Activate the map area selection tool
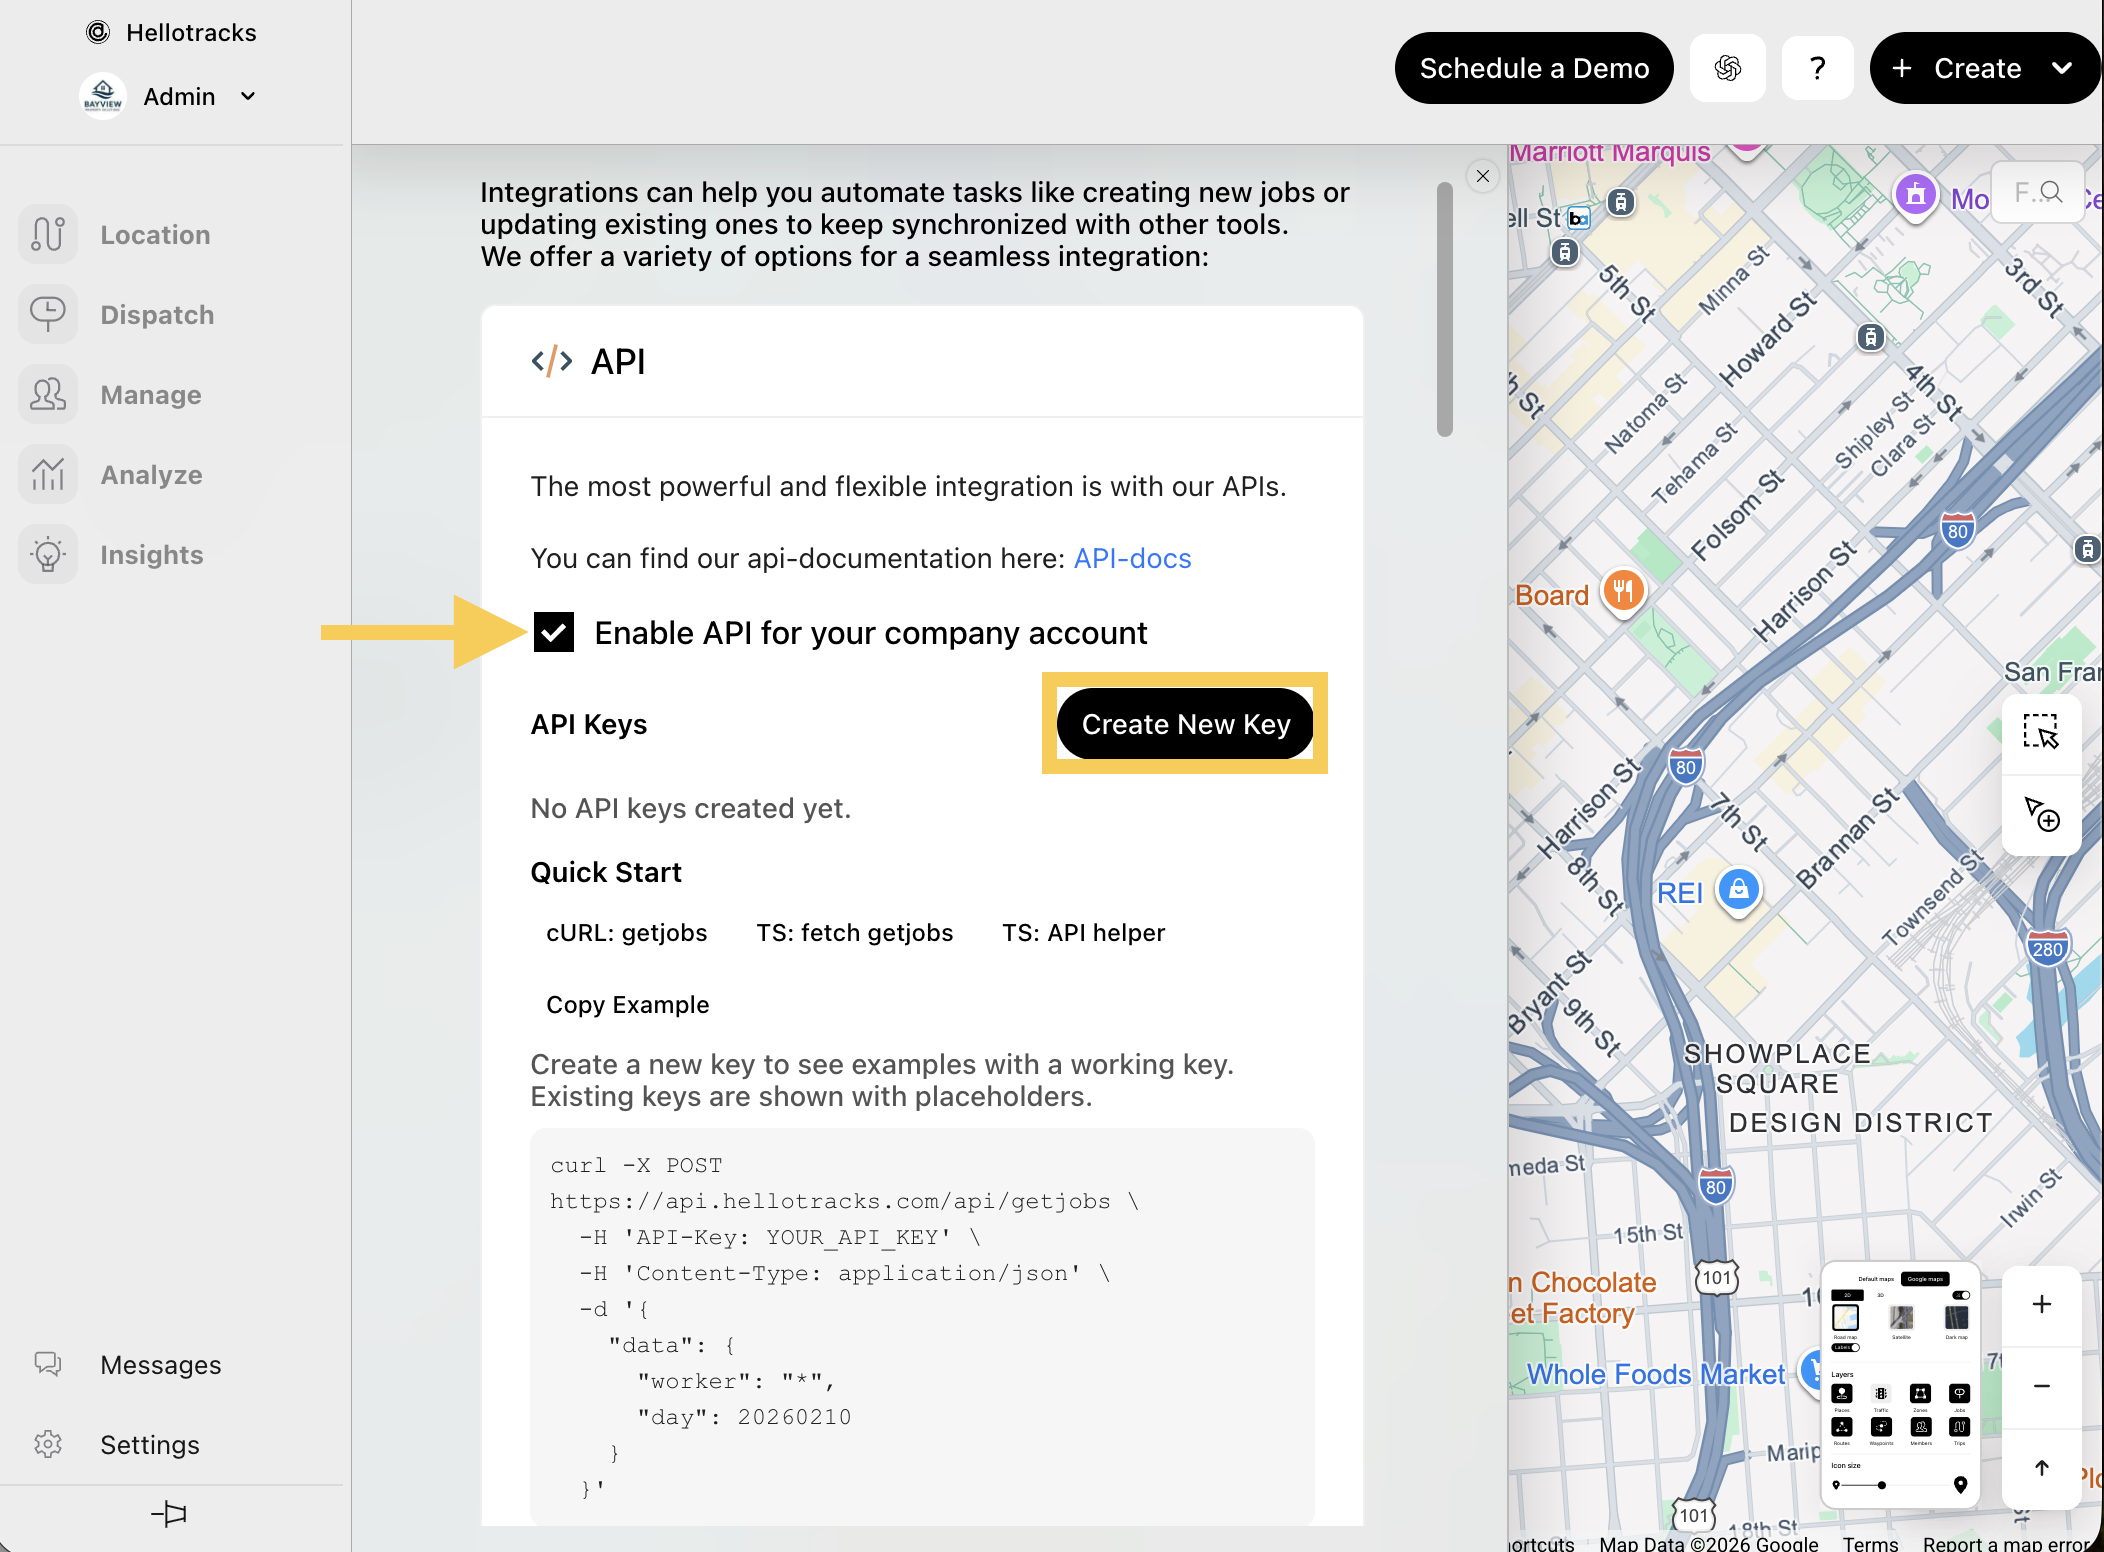Screen dimensions: 2104x1552 point(2040,732)
